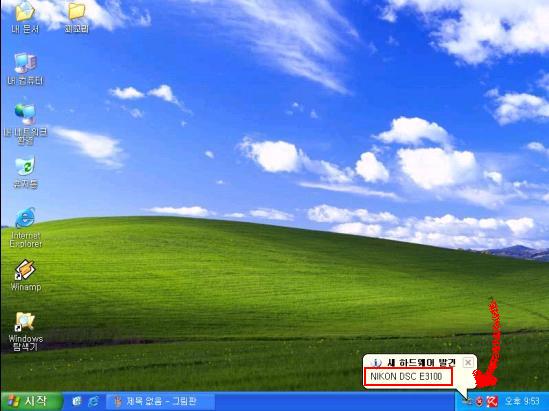Select the Internet Explorer desktop icon
Screen dimensions: 549x411
[25, 228]
